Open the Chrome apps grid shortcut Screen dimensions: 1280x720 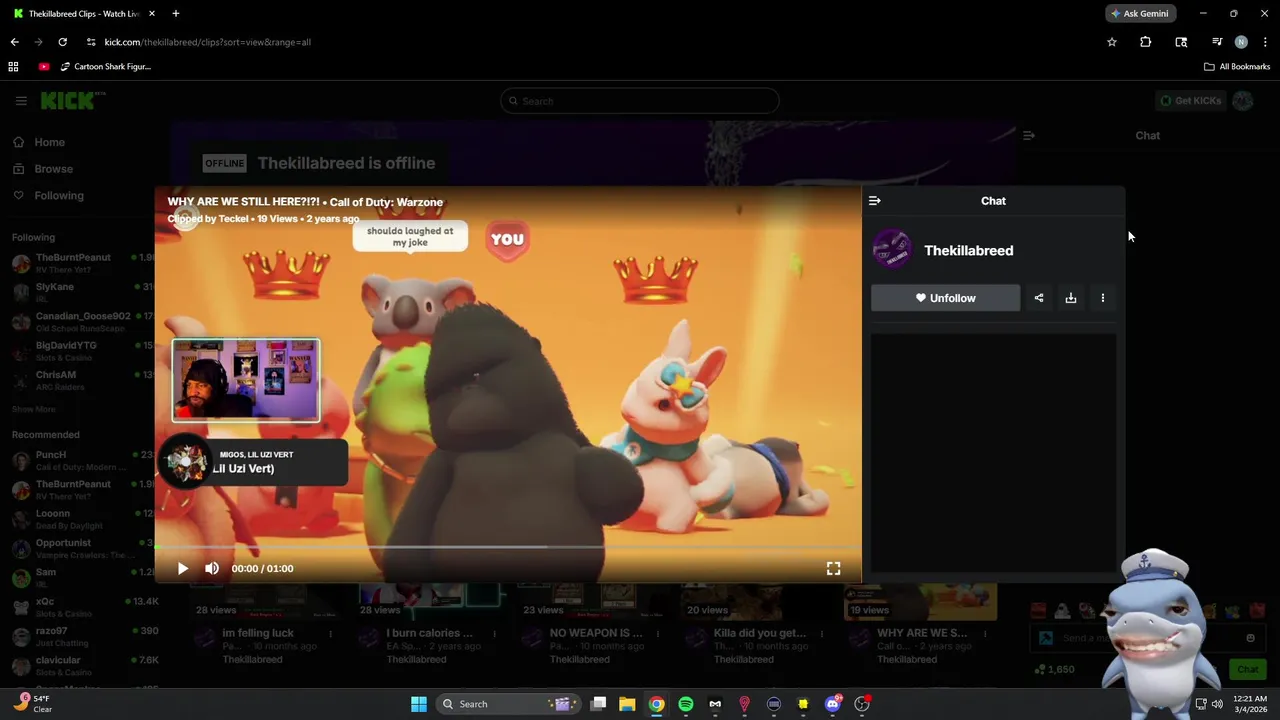pos(13,67)
